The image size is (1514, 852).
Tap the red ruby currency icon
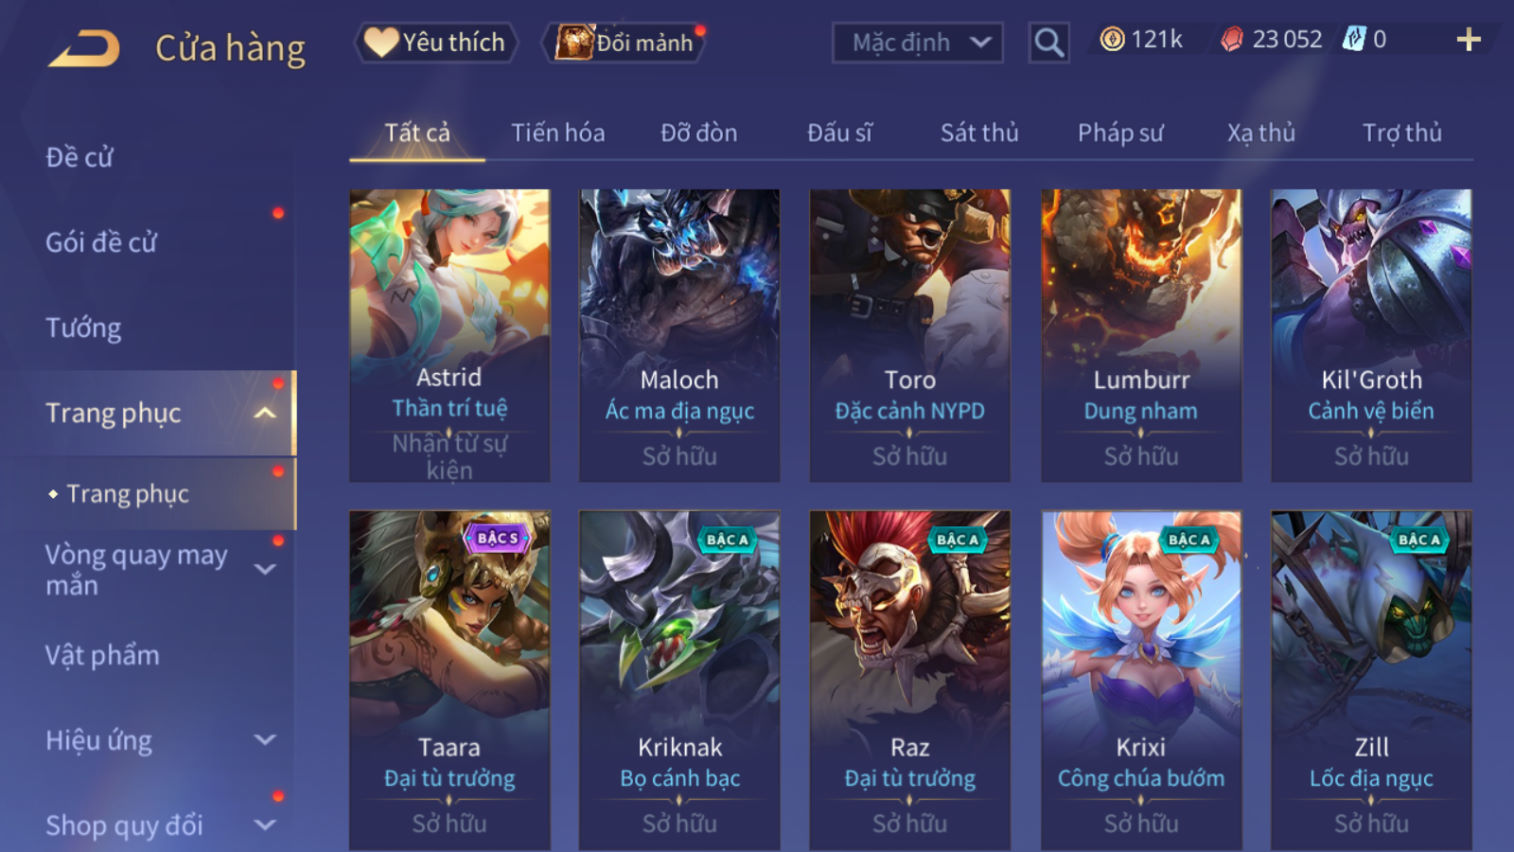pyautogui.click(x=1232, y=39)
